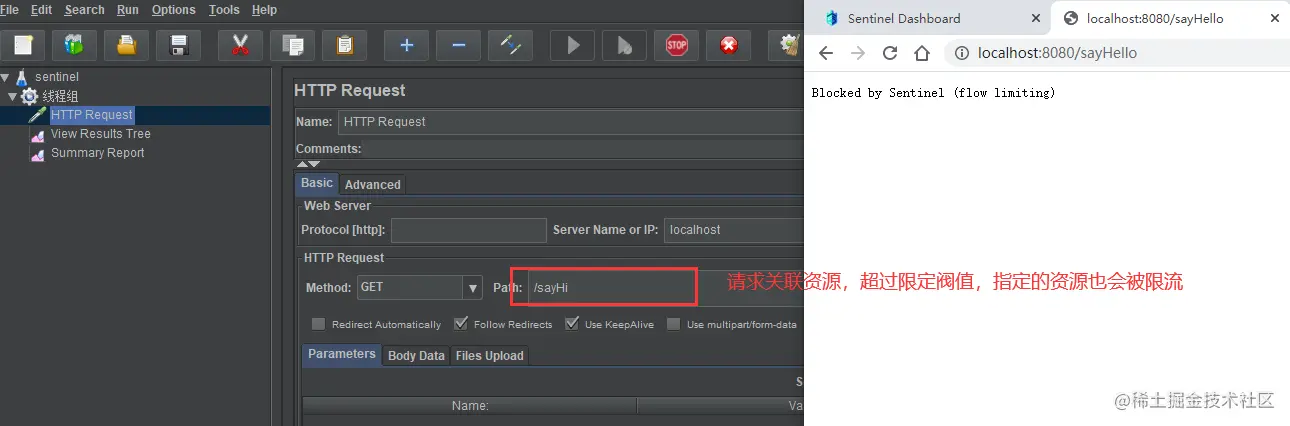Click the minus Collapse All toolbar icon
This screenshot has width=1290, height=426.
pos(458,45)
